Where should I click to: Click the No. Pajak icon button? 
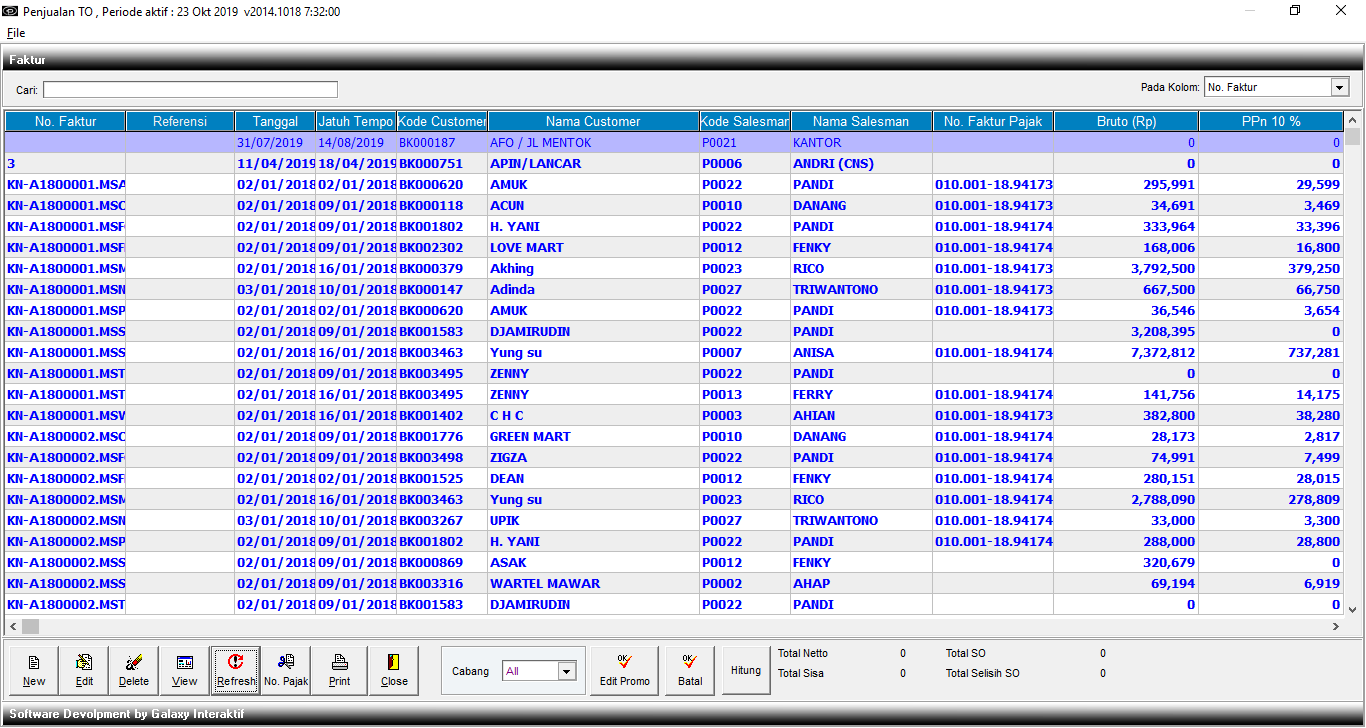tap(286, 670)
